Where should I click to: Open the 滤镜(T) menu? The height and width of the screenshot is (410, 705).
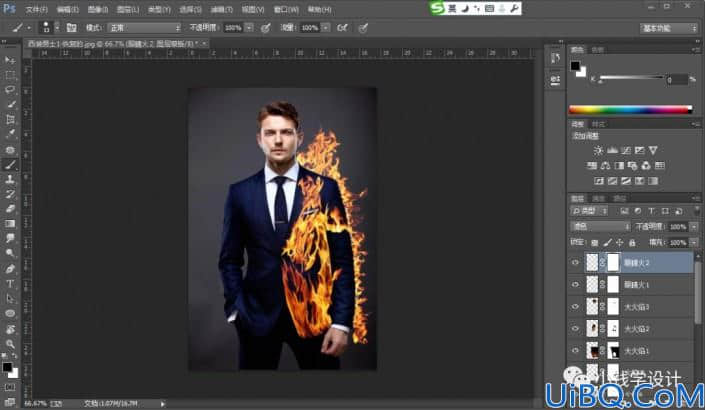coord(222,9)
